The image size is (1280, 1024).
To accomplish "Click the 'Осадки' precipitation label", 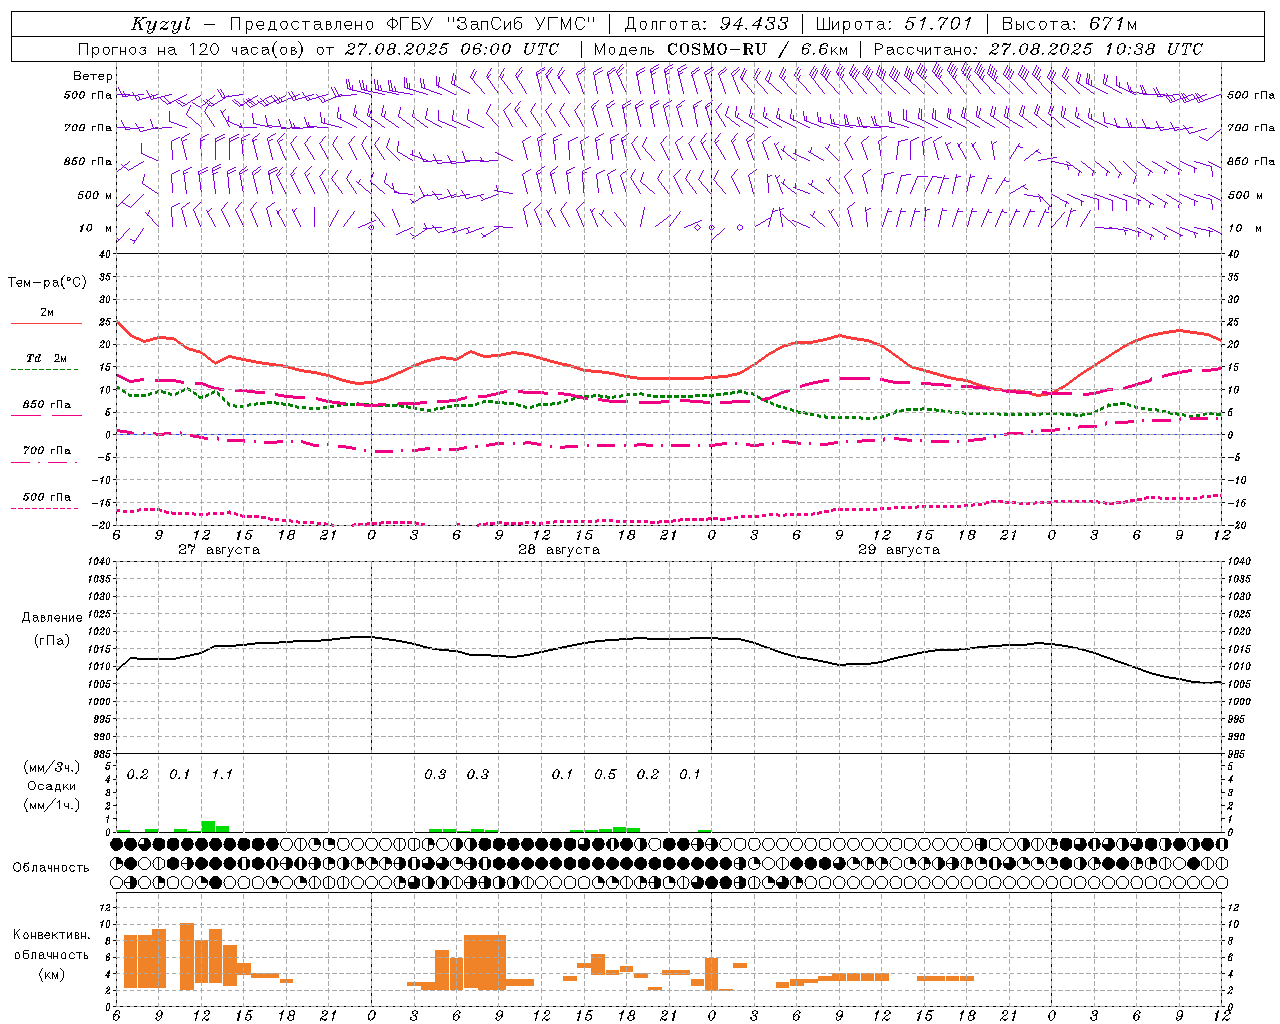I will point(52,786).
